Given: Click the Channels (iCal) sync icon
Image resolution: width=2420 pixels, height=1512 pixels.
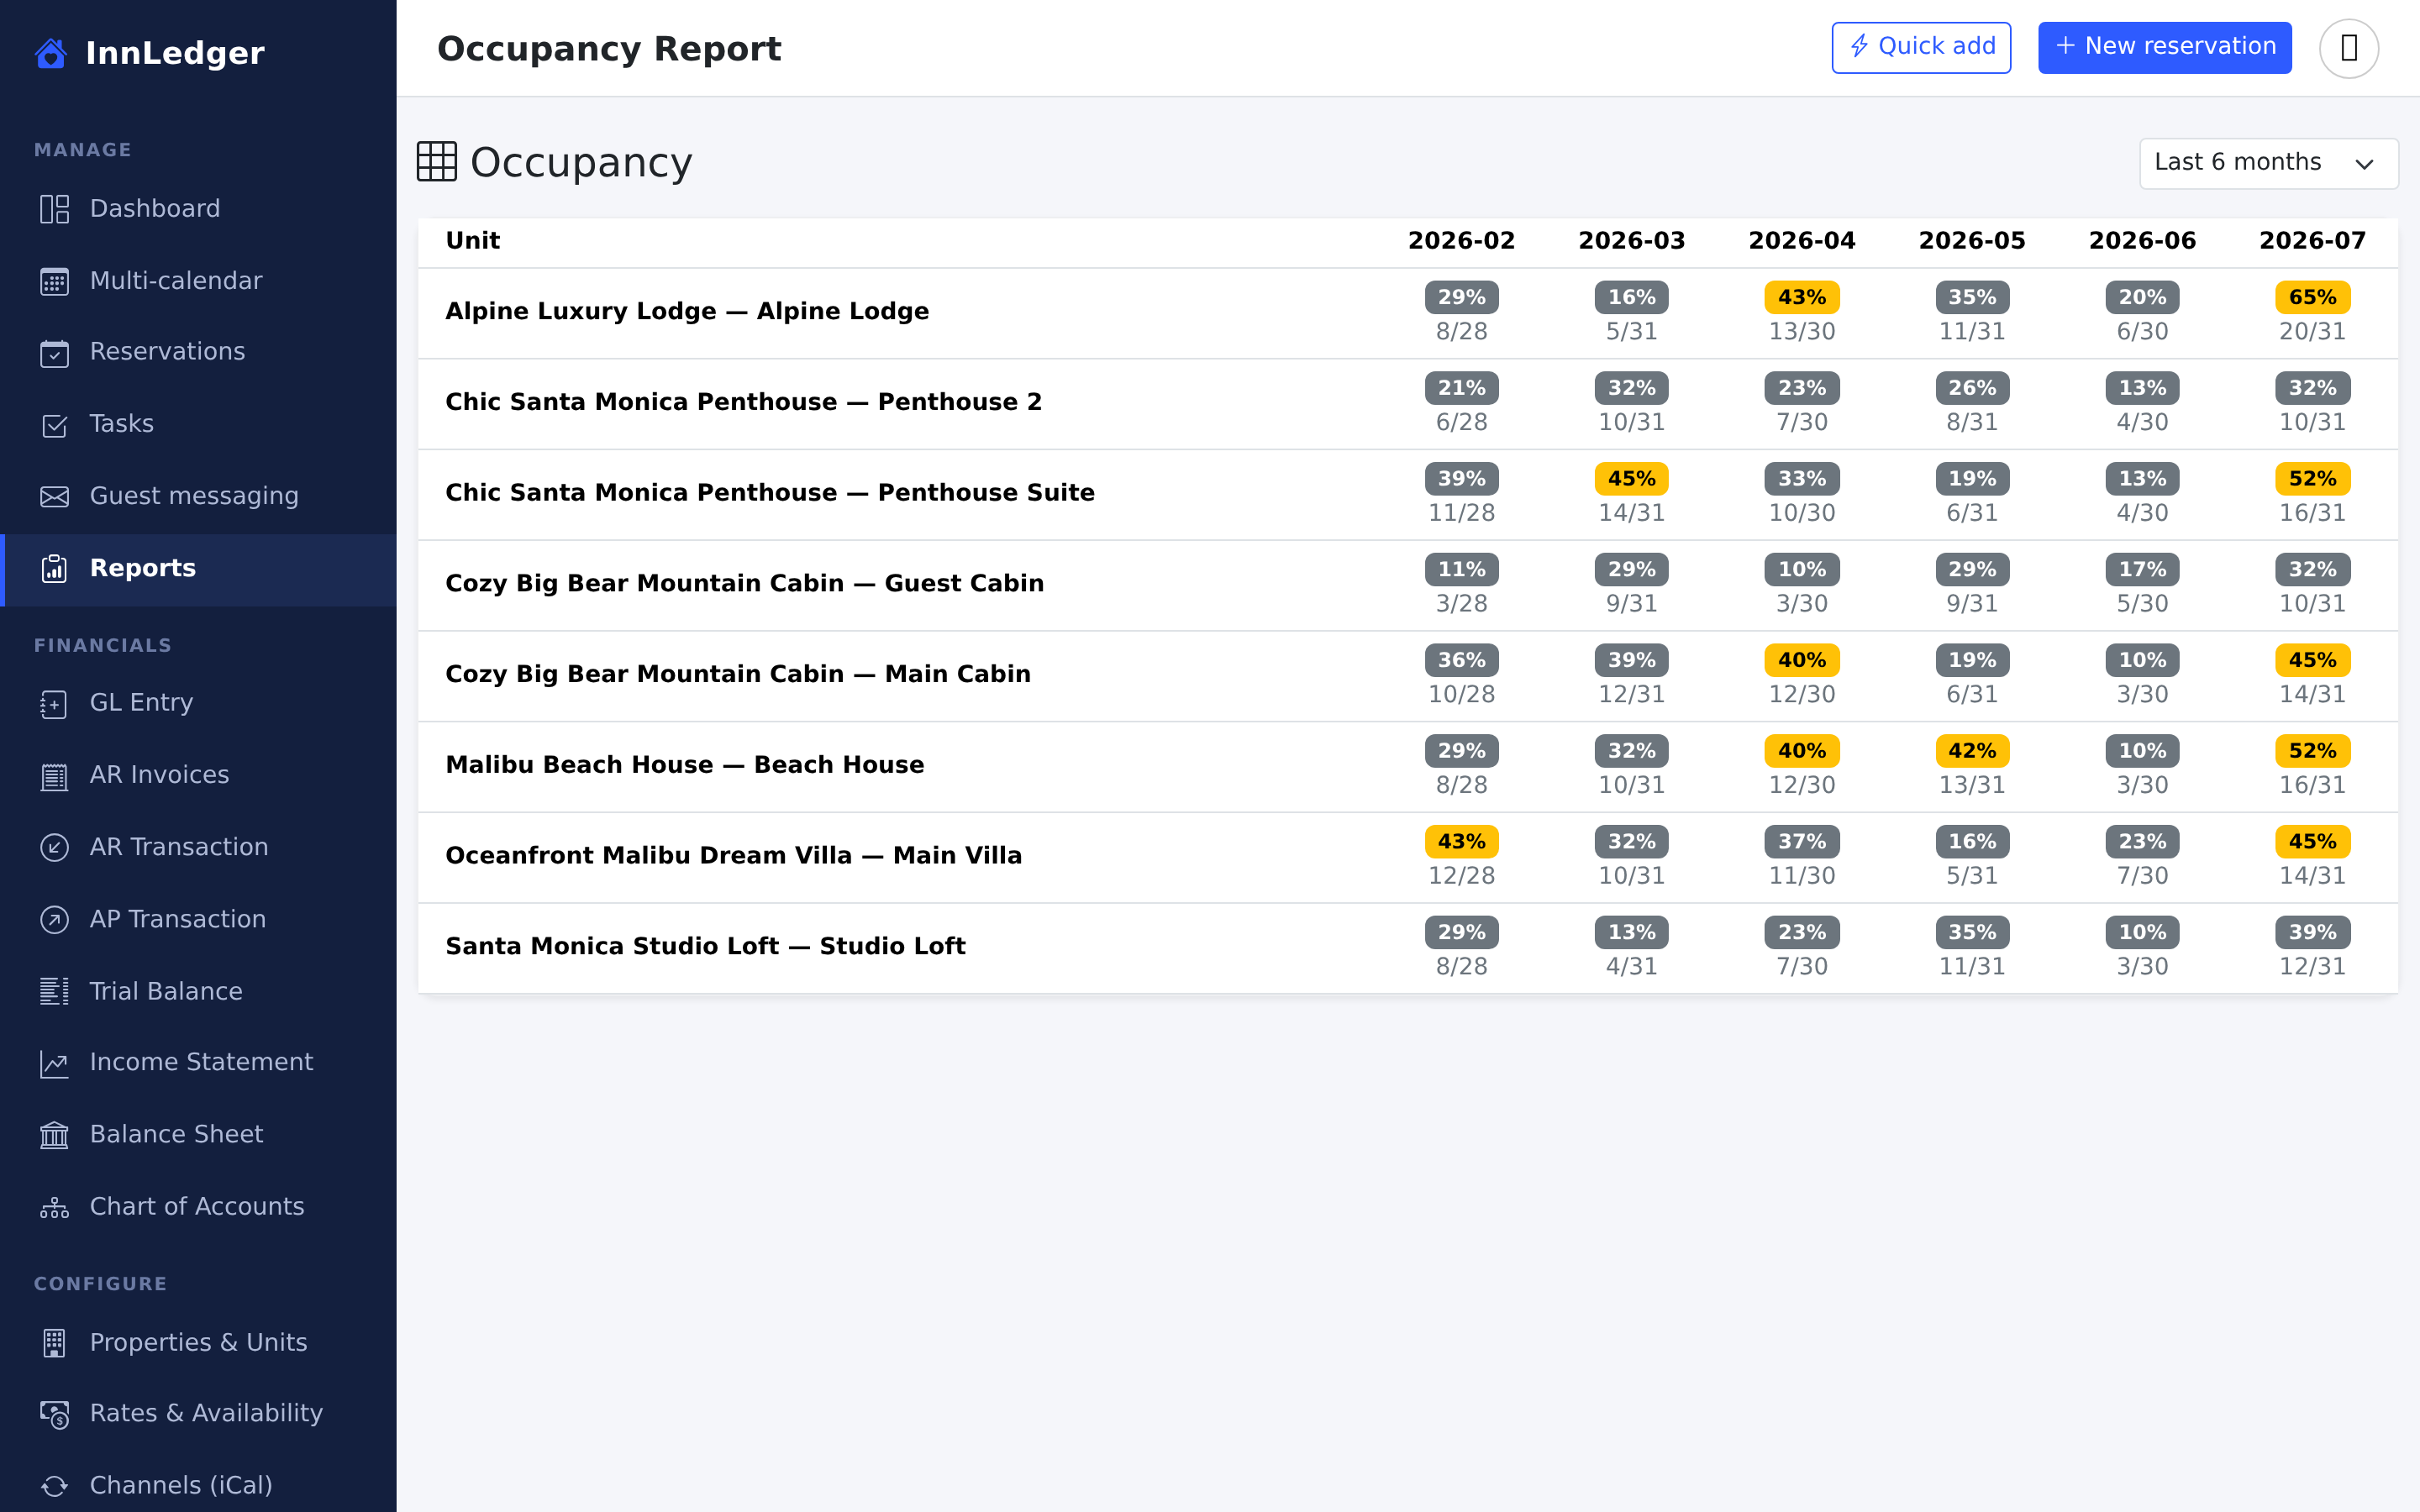Looking at the screenshot, I should pos(54,1486).
